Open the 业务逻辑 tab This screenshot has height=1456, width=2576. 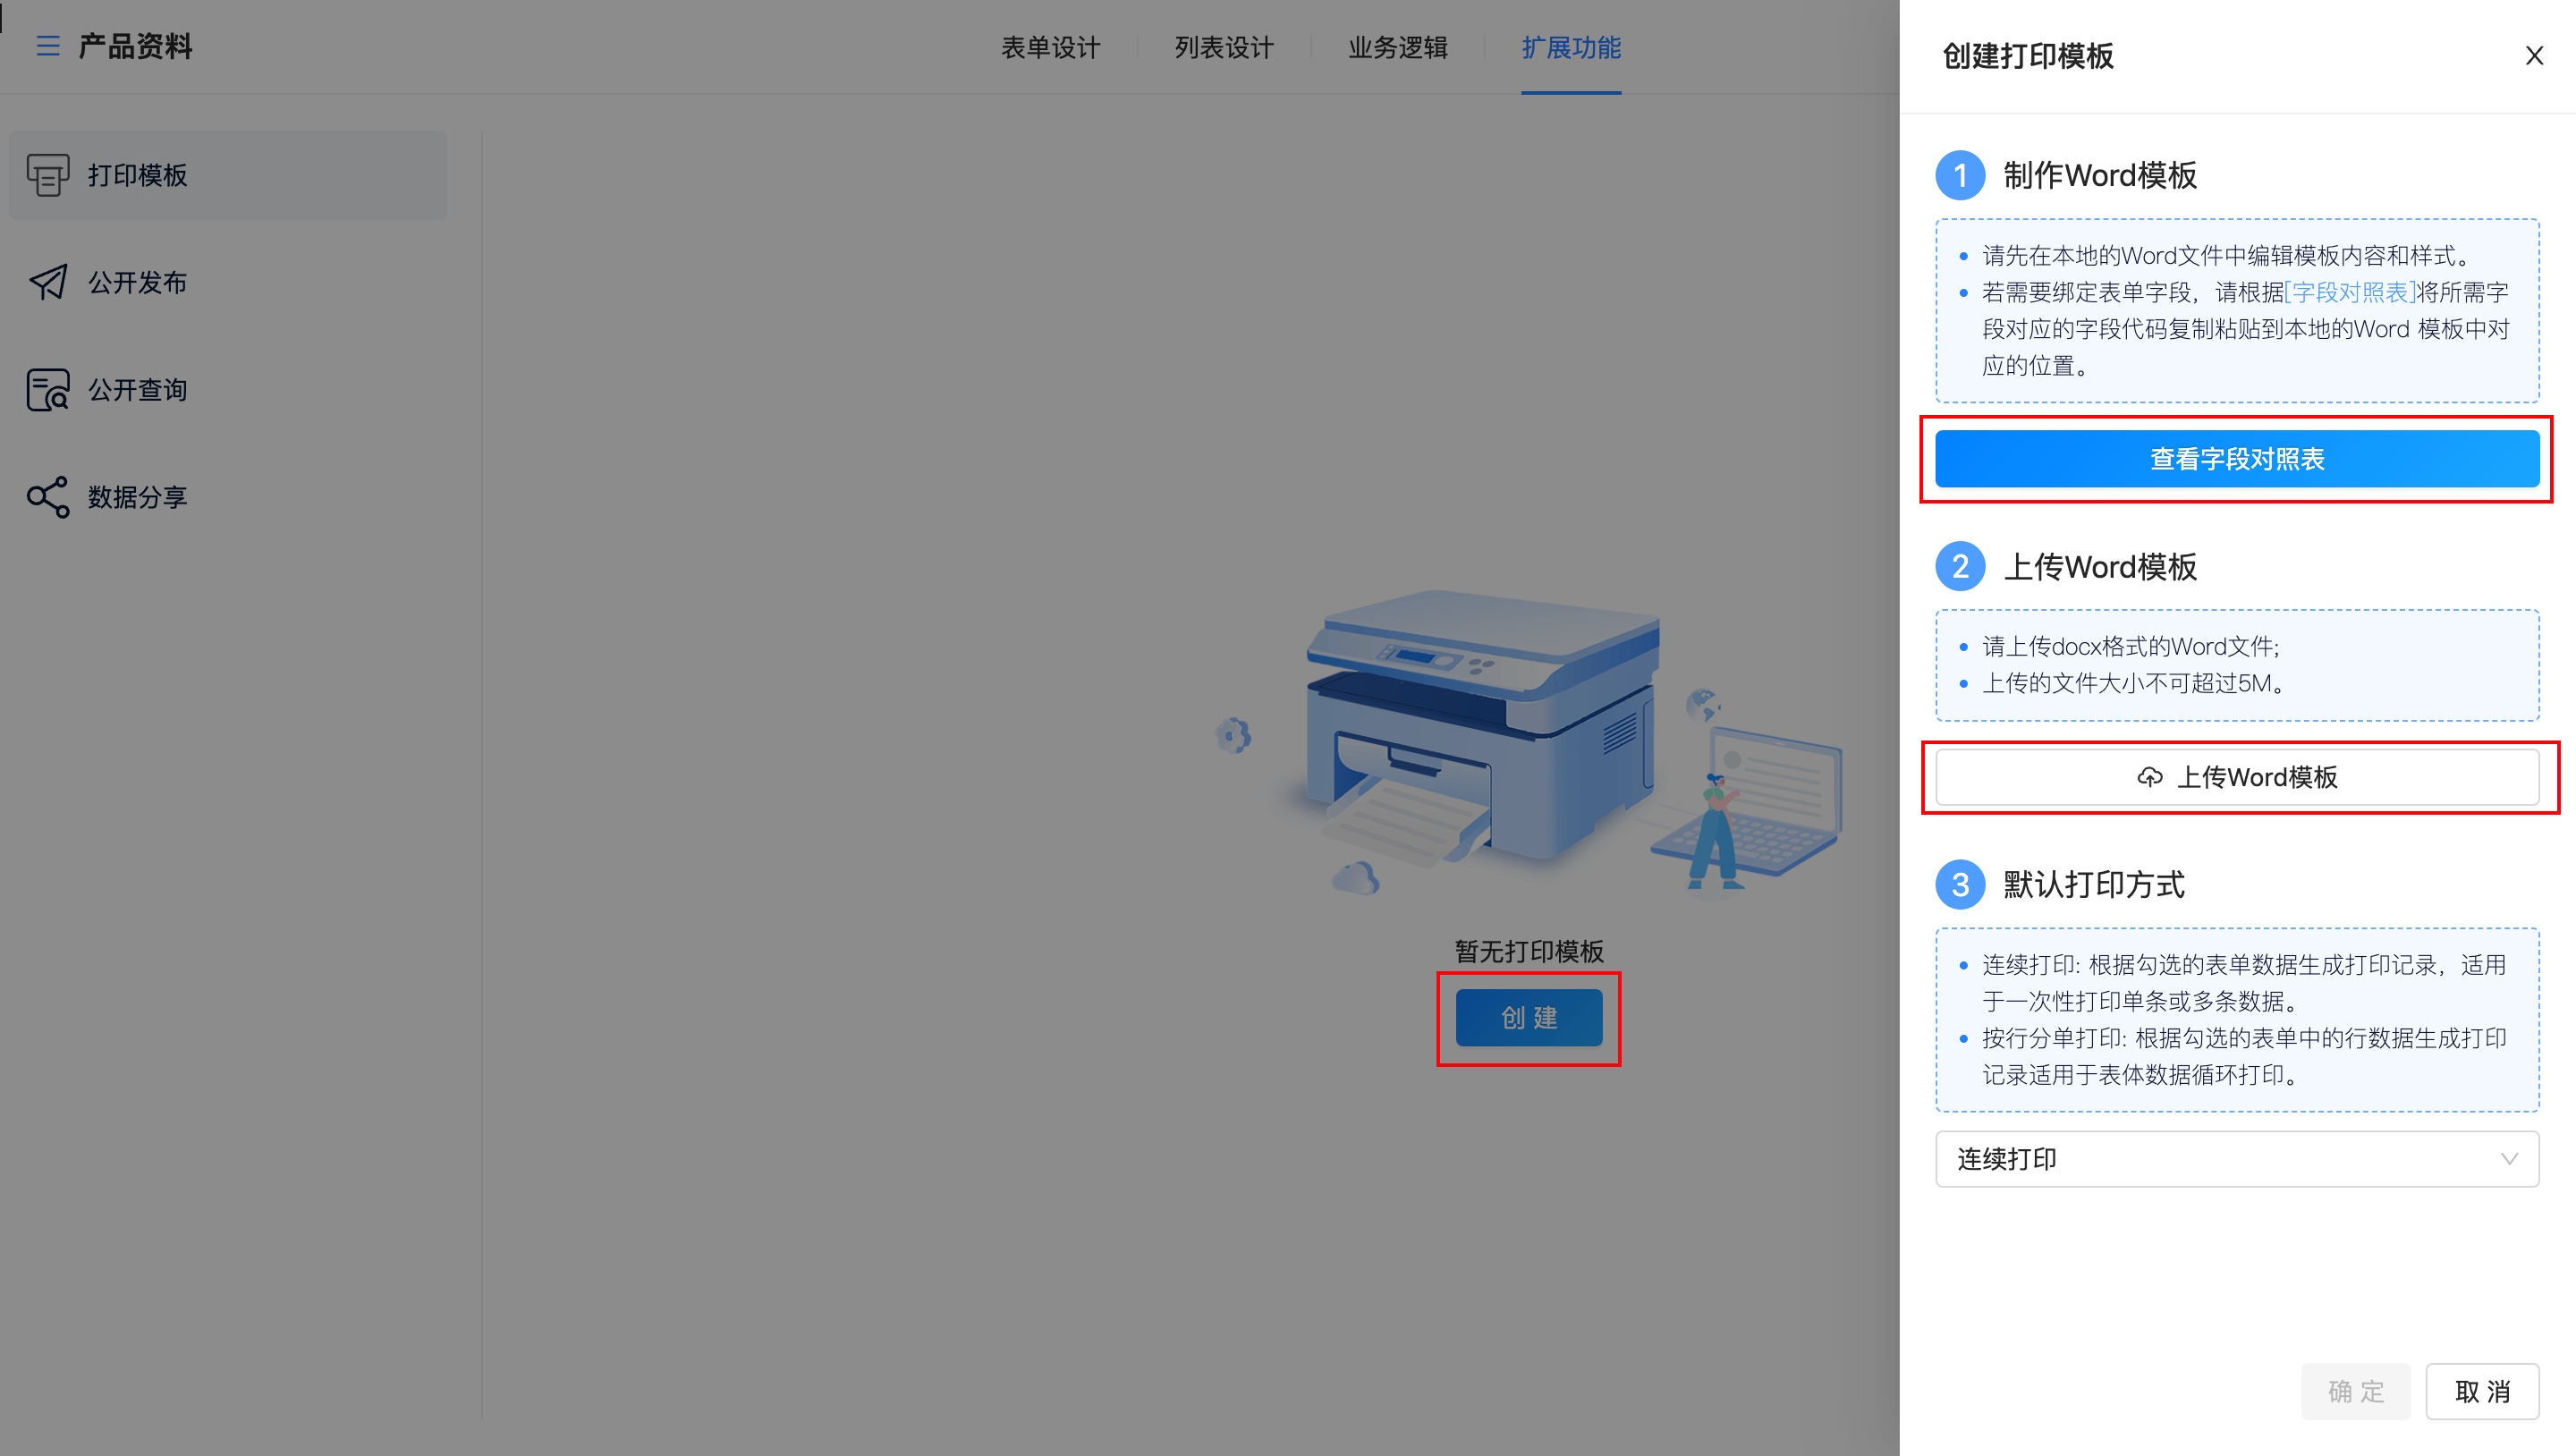tap(1397, 47)
